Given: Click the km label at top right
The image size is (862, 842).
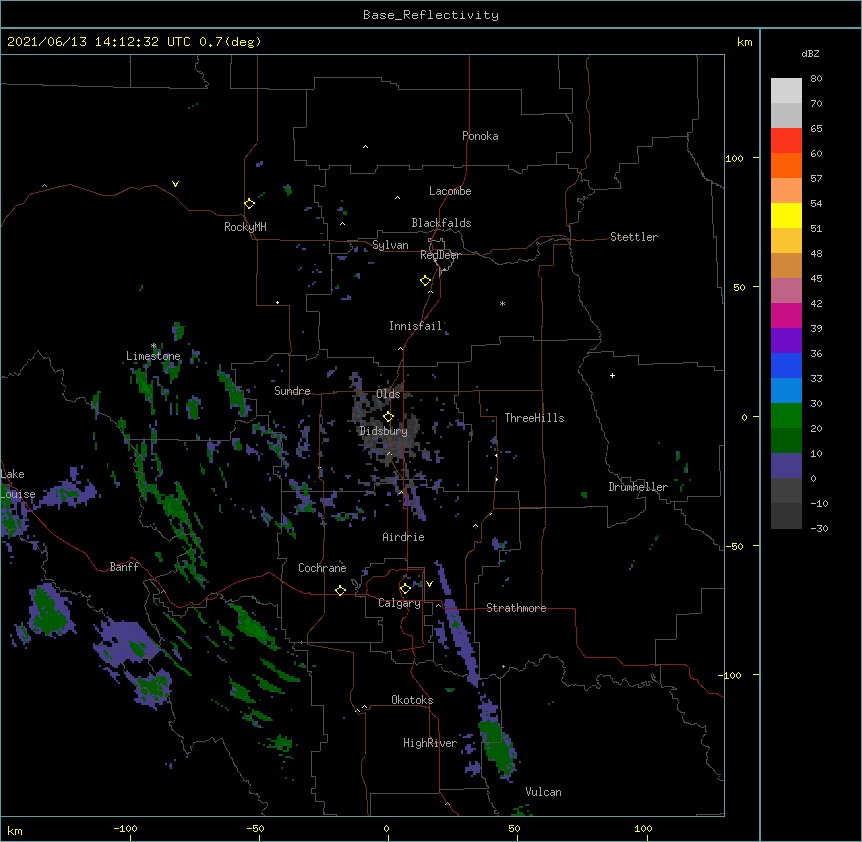Looking at the screenshot, I should click(744, 42).
